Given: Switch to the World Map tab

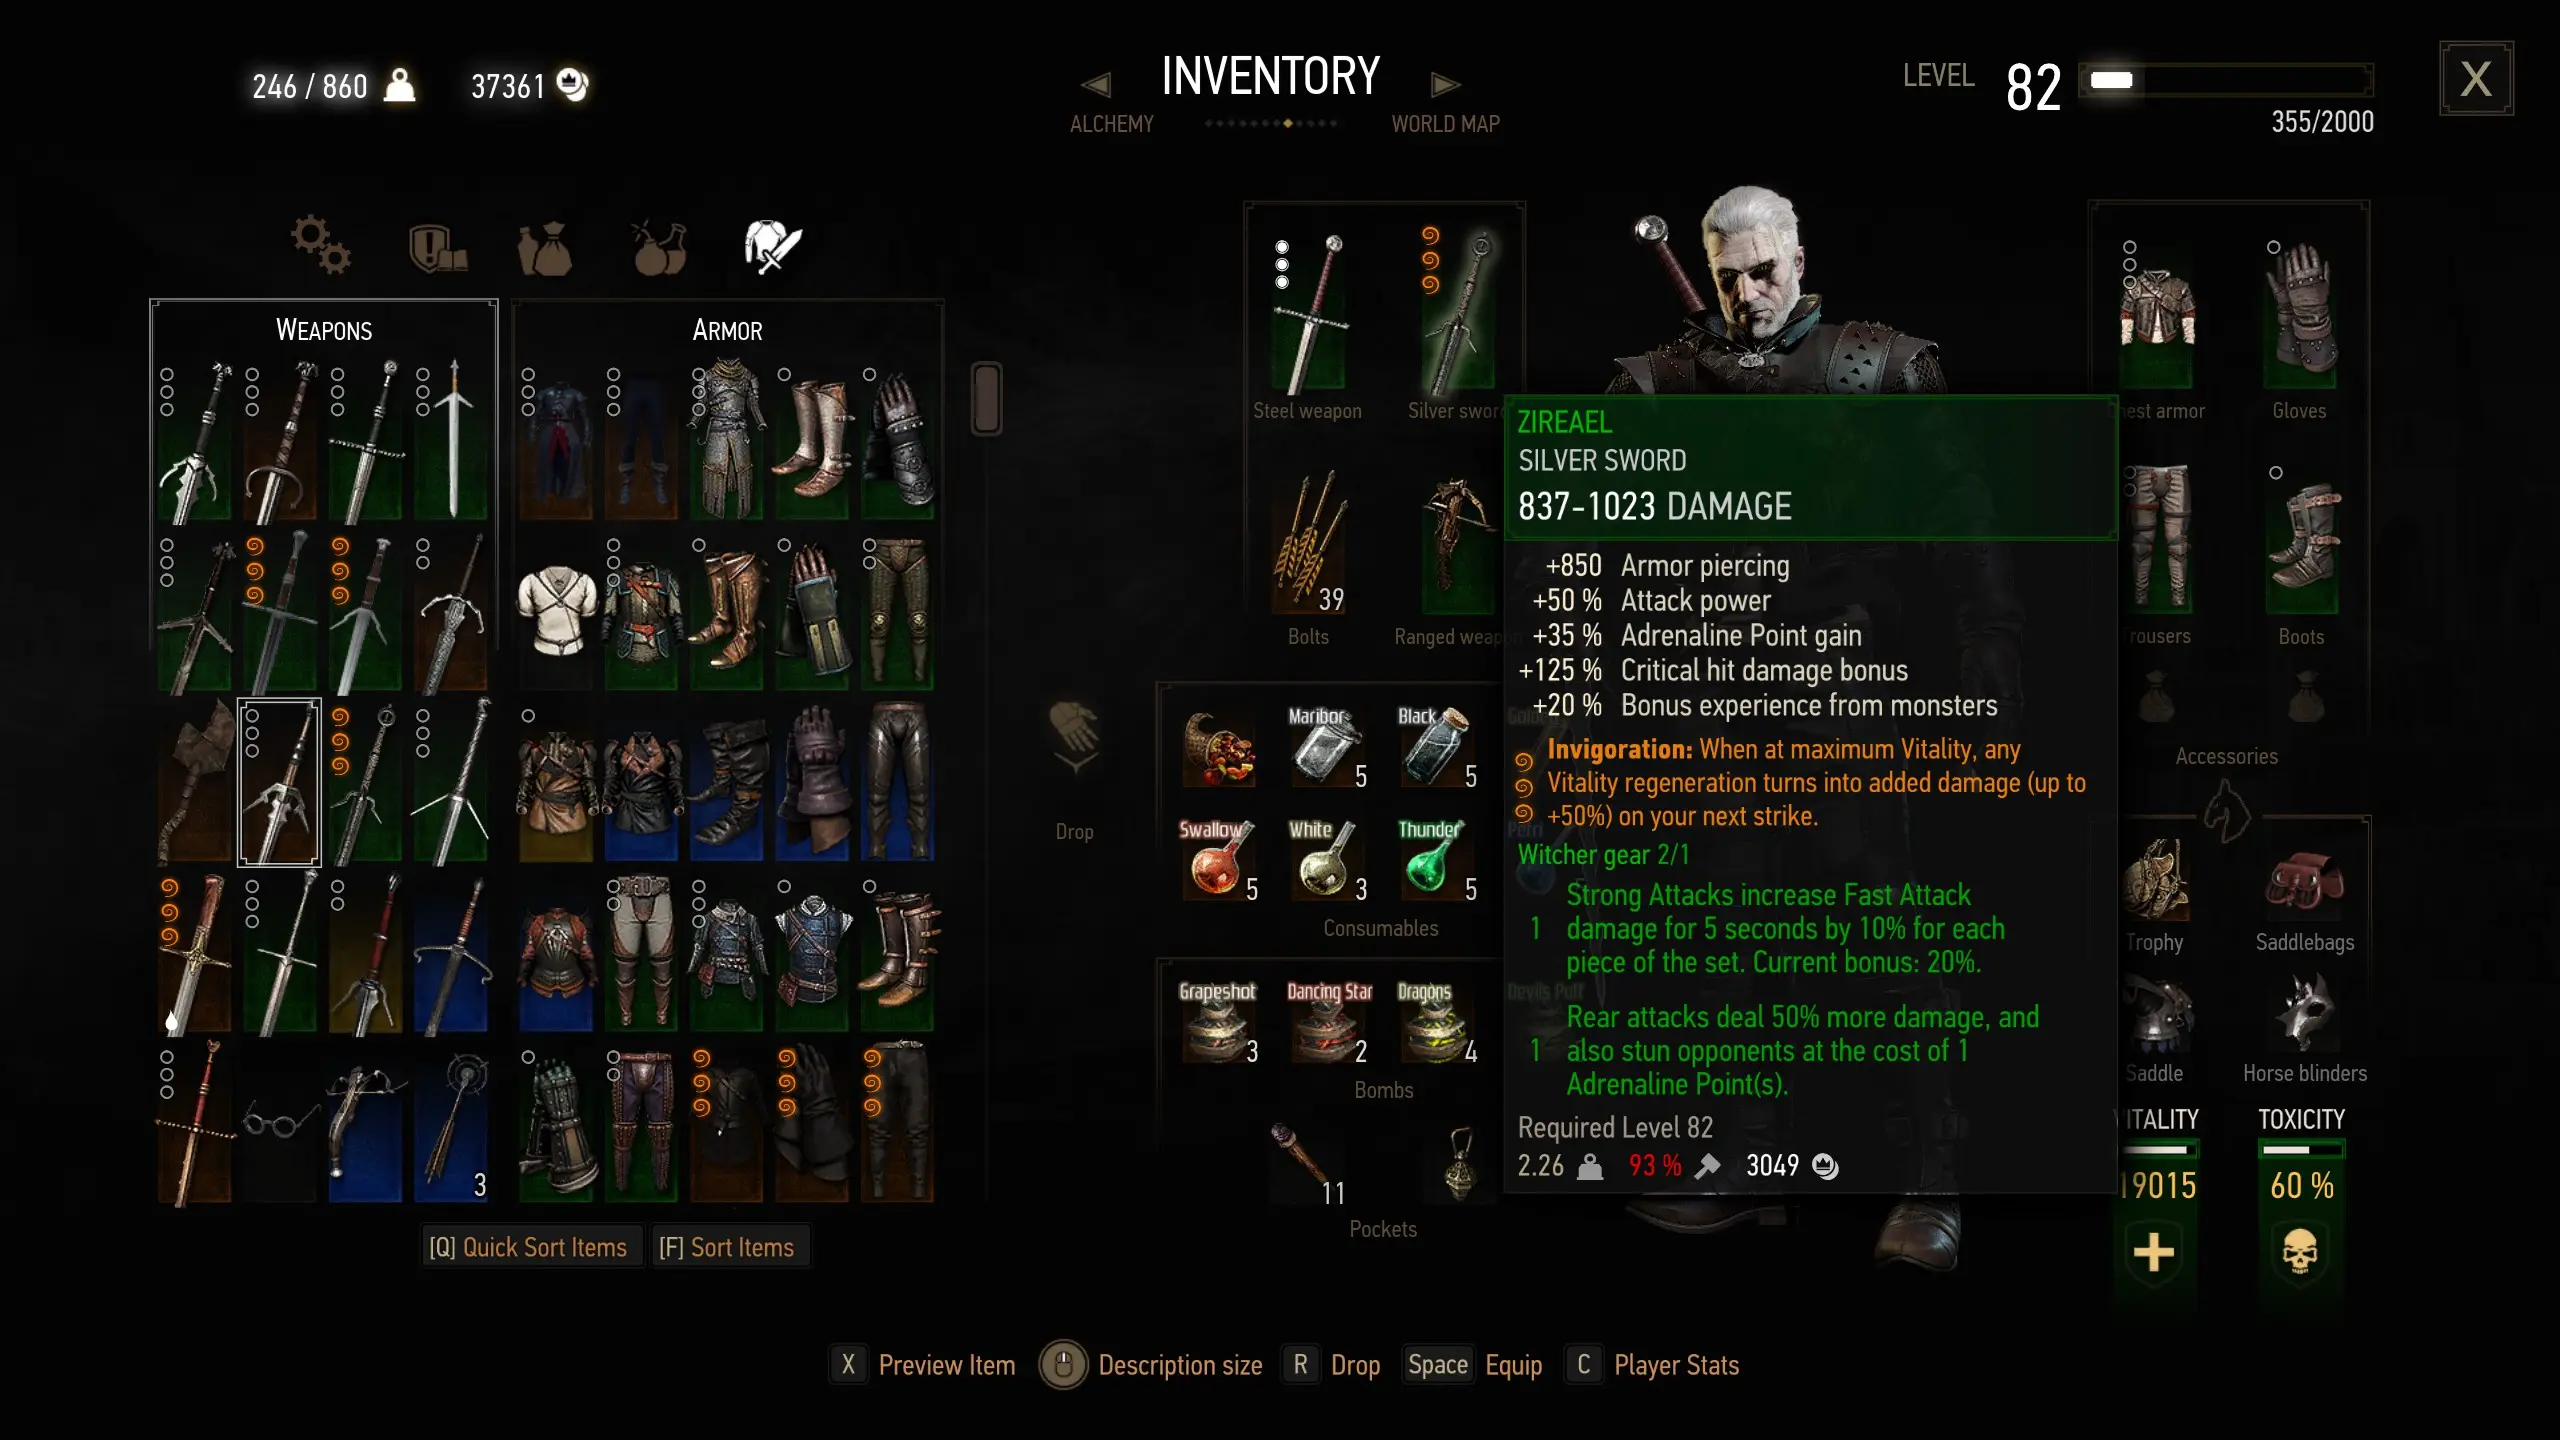Looking at the screenshot, I should [1445, 124].
